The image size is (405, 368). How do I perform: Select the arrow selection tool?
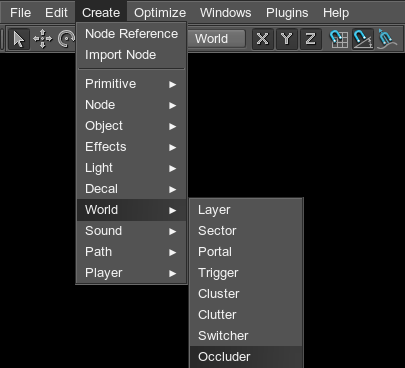[x=19, y=39]
